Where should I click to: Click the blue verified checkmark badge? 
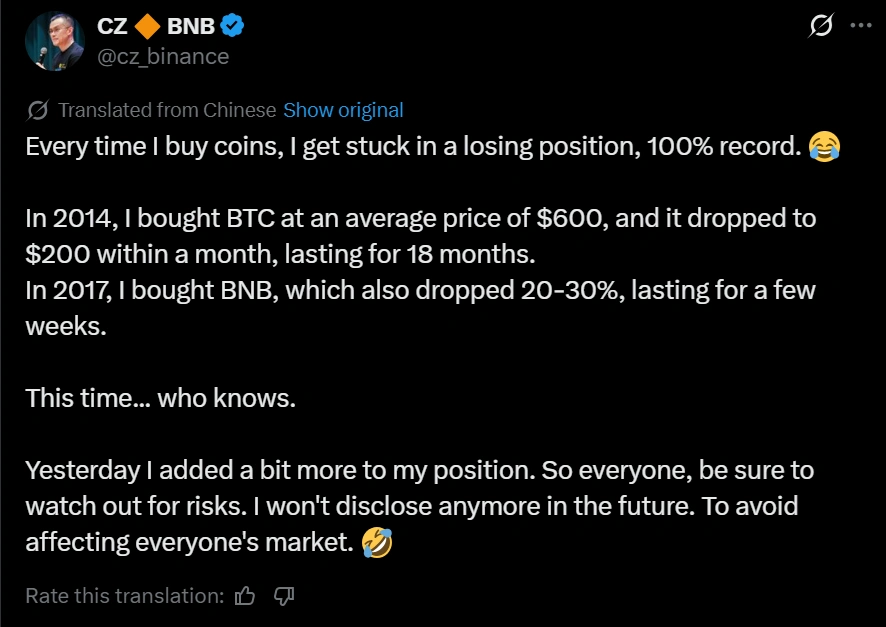[x=233, y=27]
